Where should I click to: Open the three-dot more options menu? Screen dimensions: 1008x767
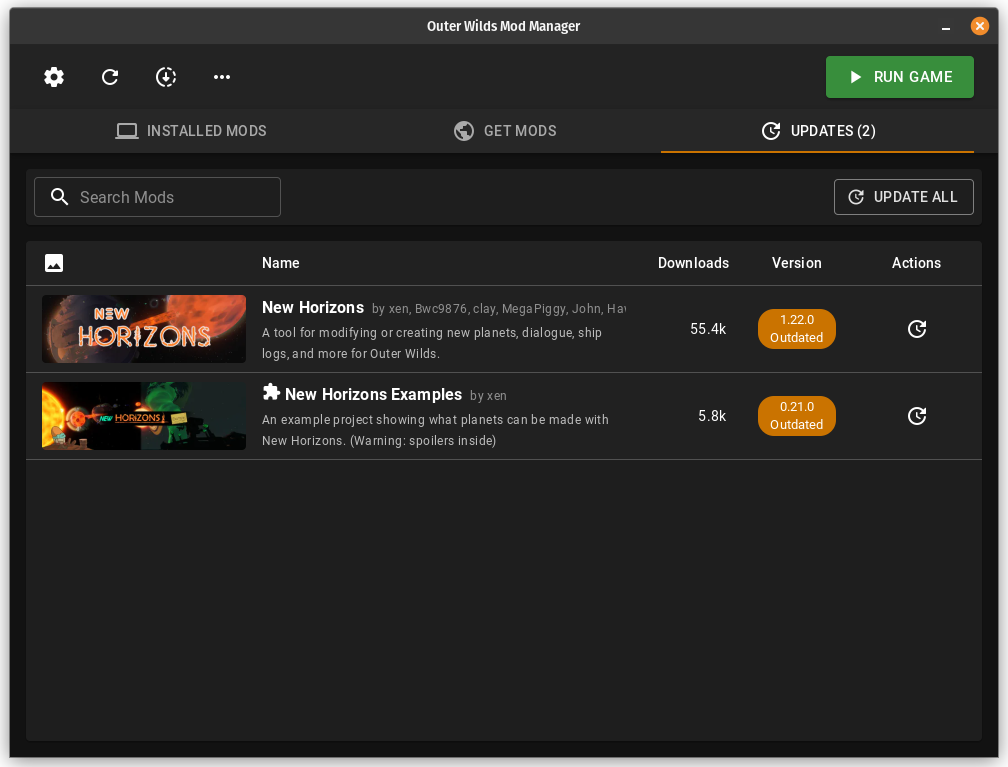222,77
